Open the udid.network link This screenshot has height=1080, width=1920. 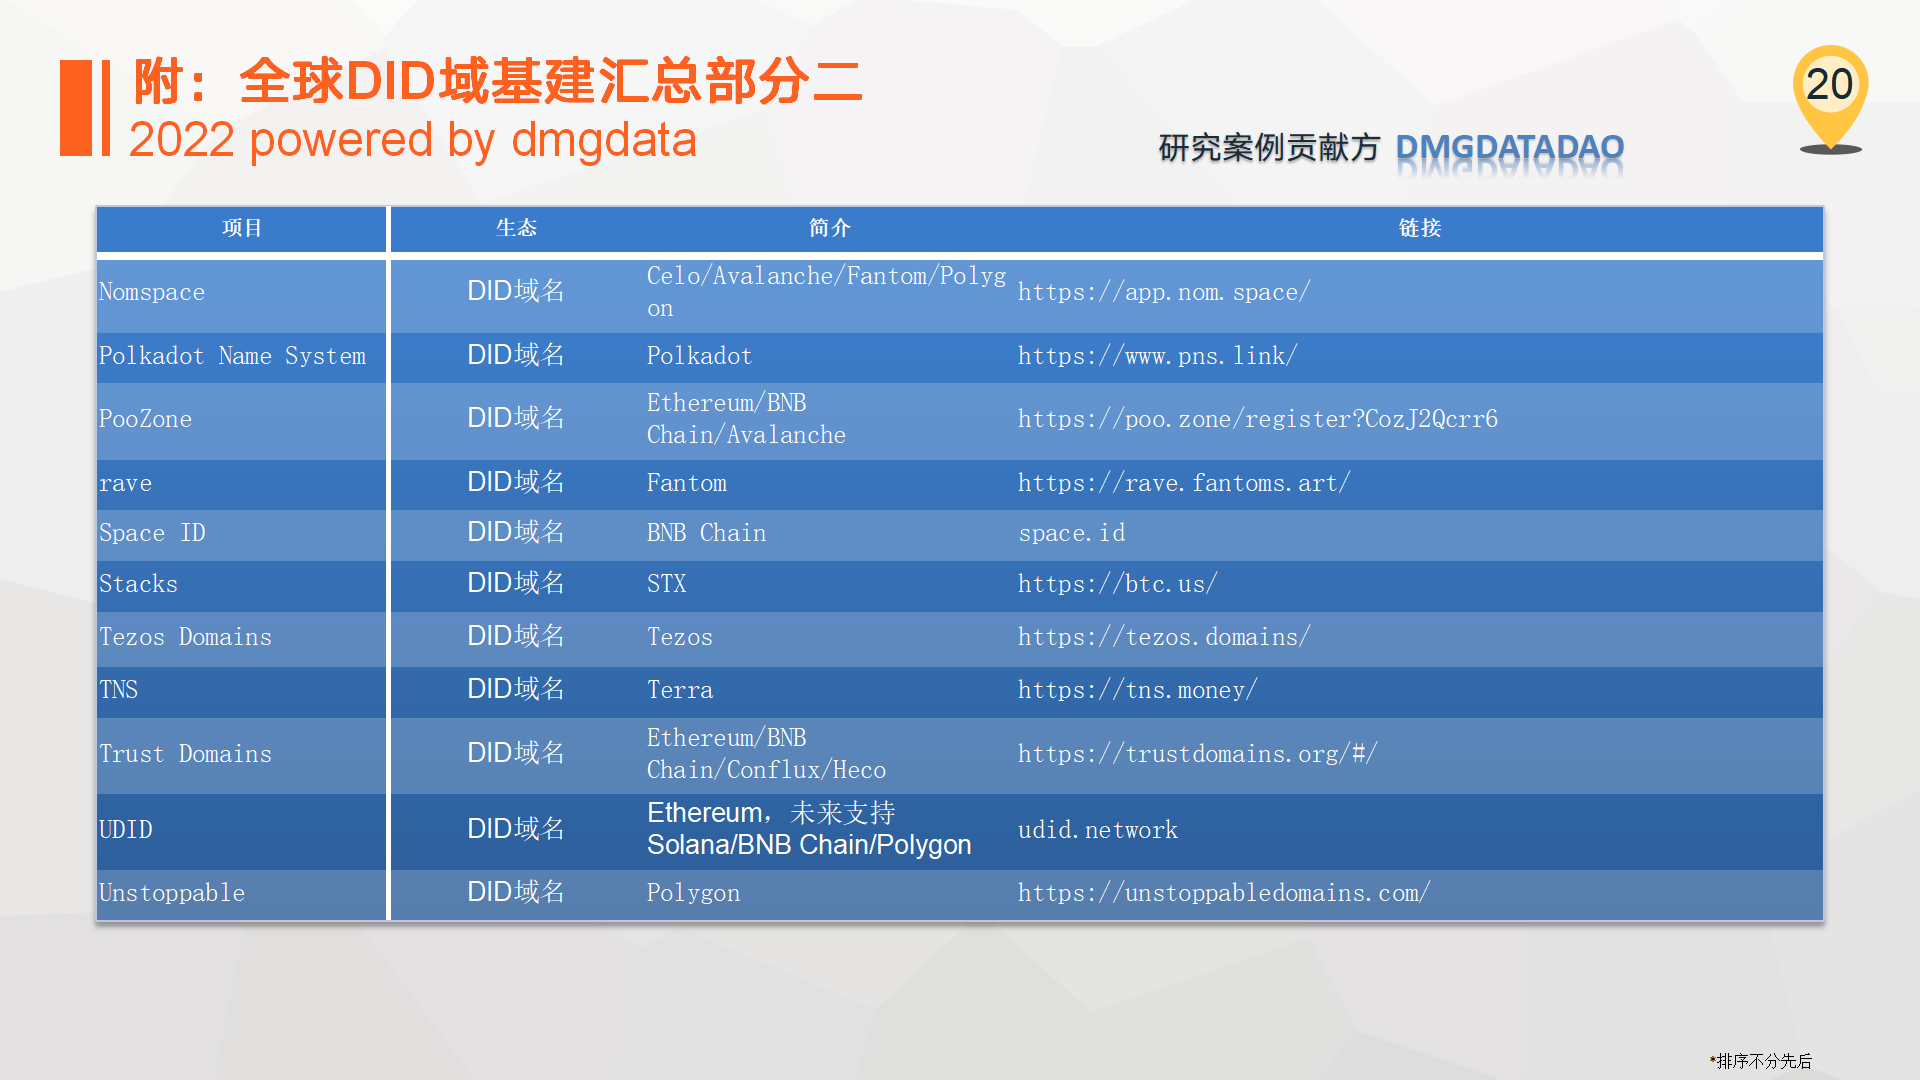pos(1098,830)
